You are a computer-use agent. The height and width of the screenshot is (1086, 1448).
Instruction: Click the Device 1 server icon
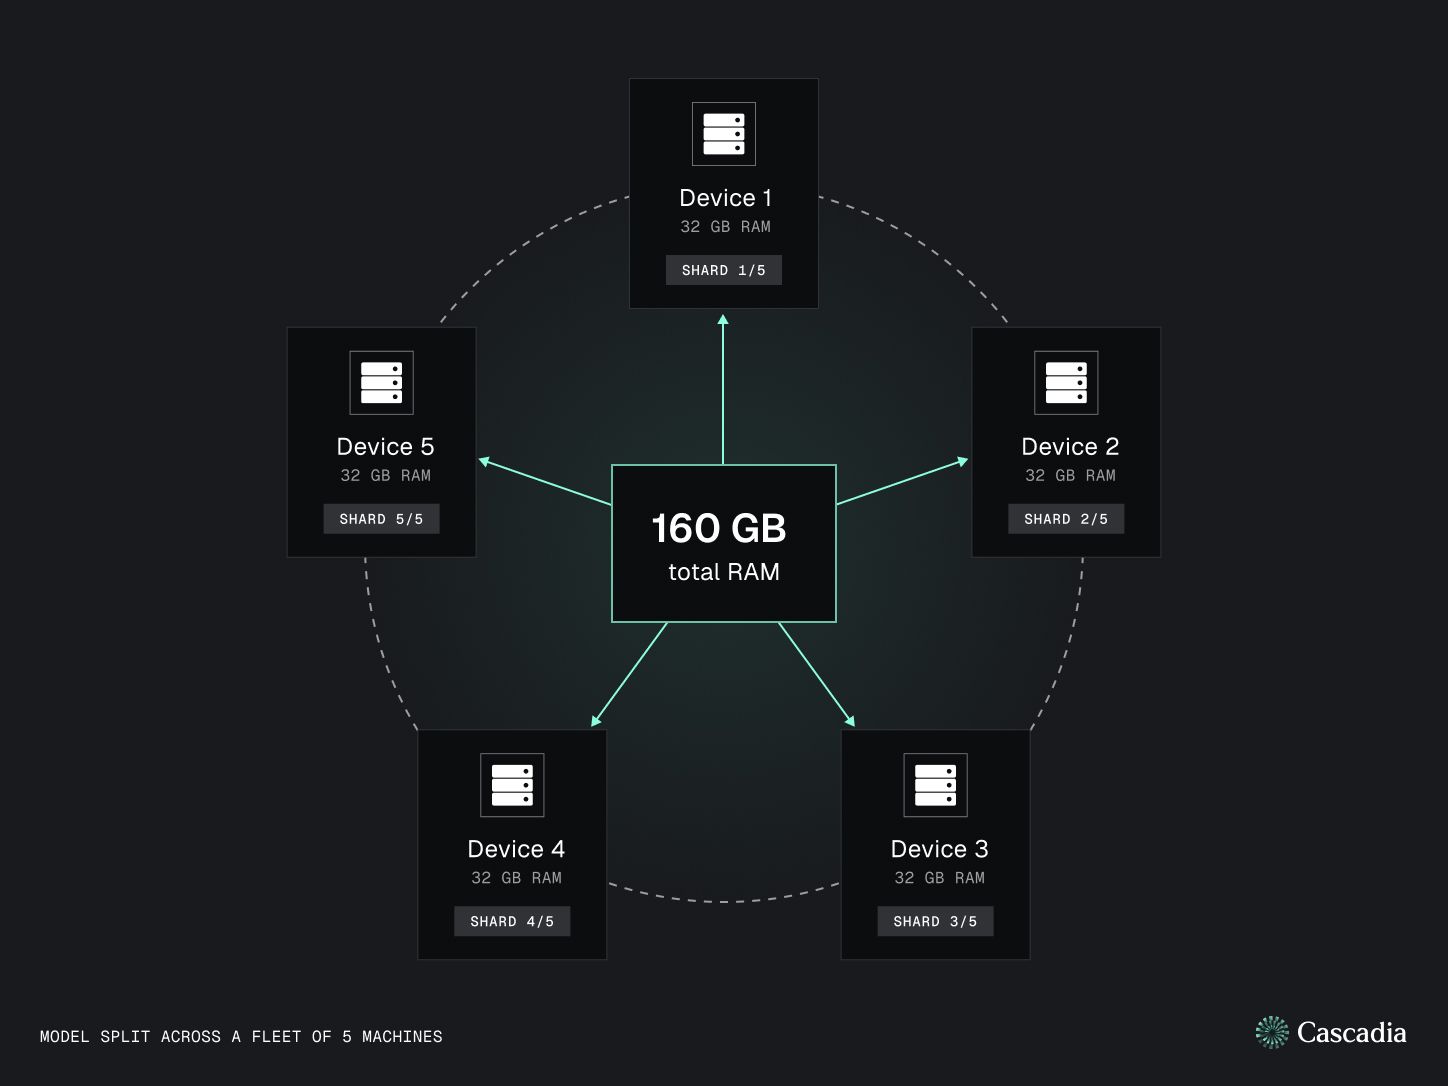(x=724, y=134)
